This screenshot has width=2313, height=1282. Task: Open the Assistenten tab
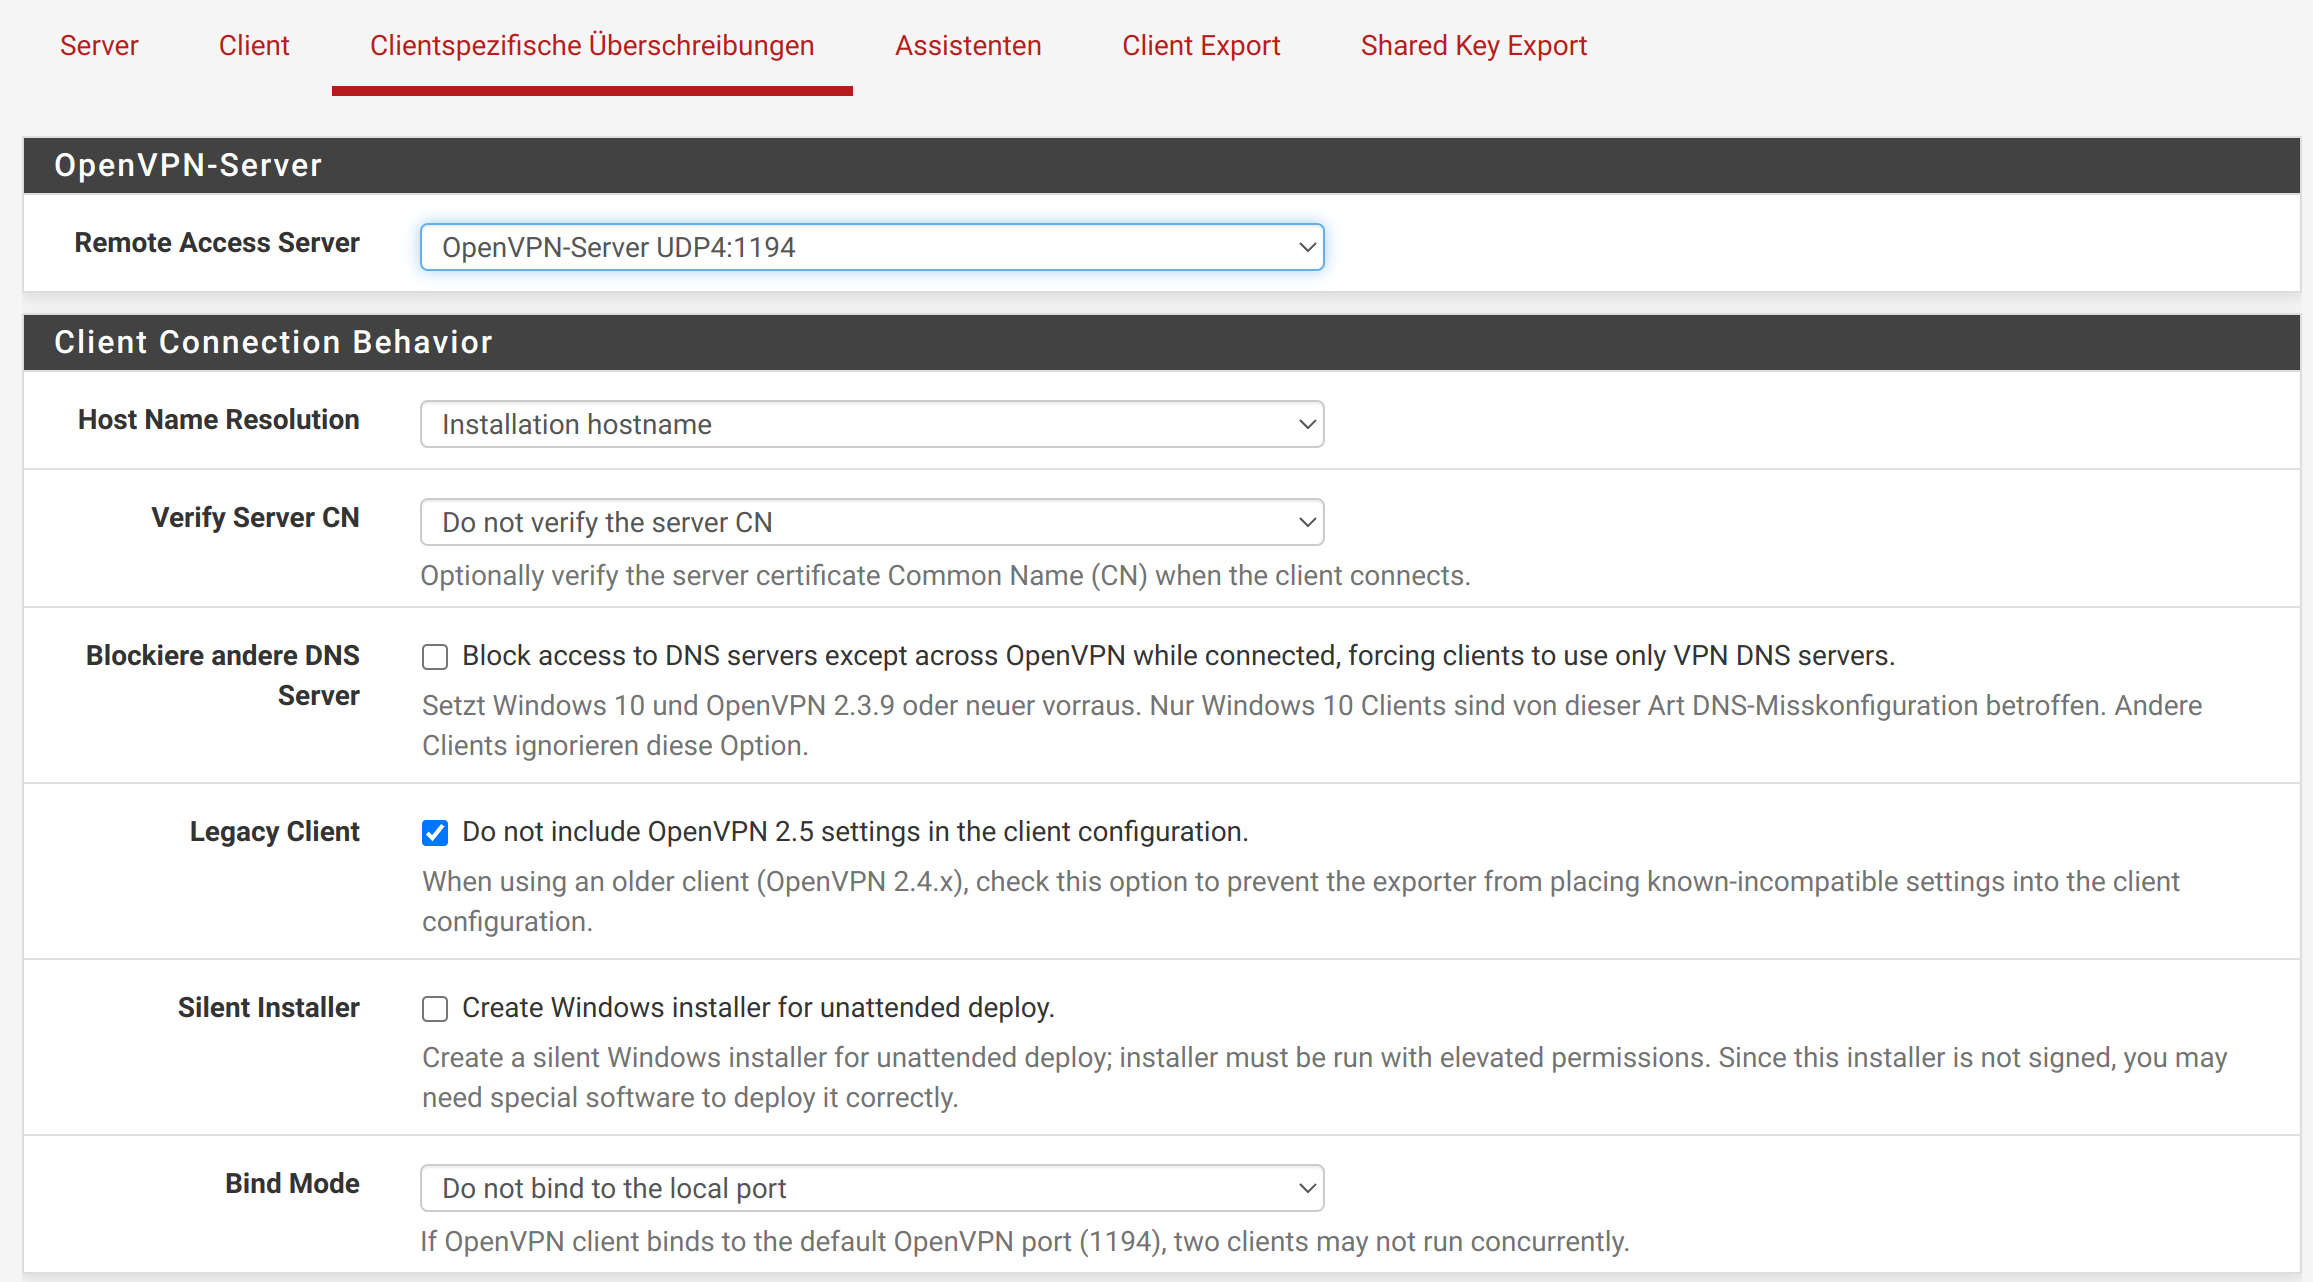click(x=967, y=46)
